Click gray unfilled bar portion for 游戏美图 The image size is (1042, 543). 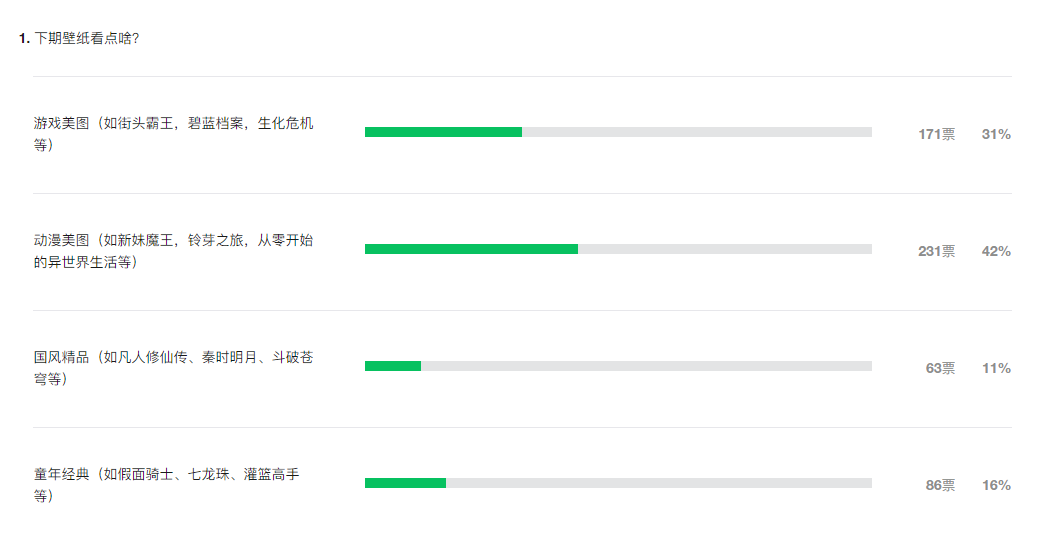(697, 132)
